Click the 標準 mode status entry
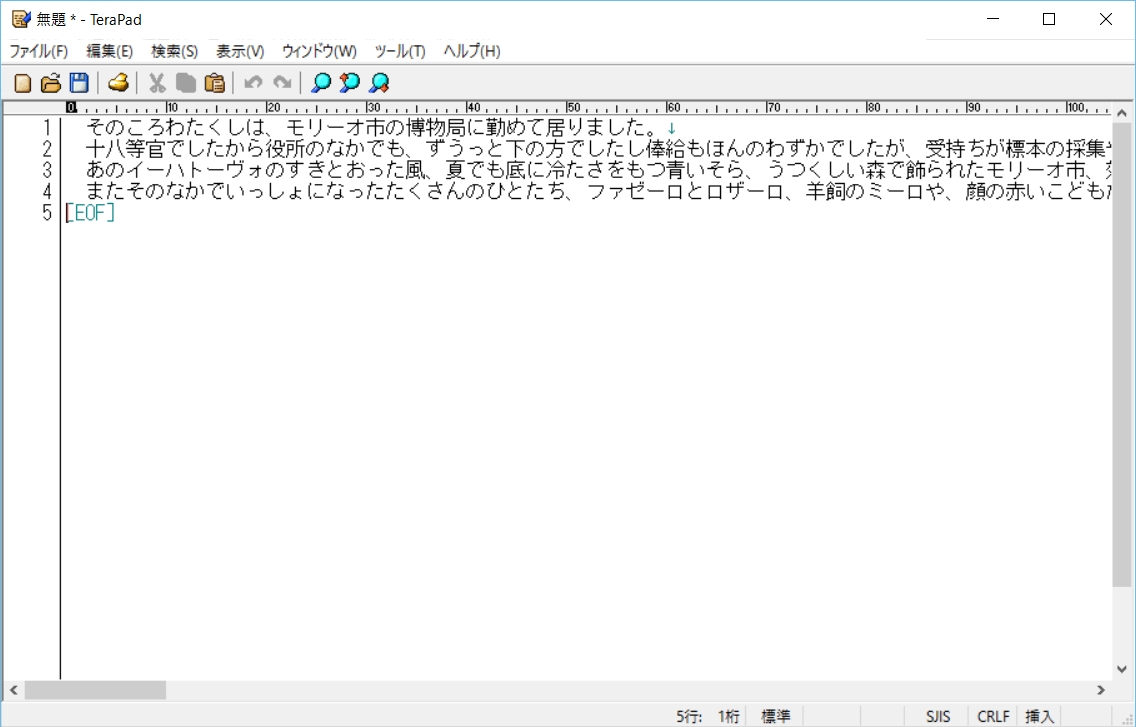Image resolution: width=1136 pixels, height=727 pixels. click(775, 716)
